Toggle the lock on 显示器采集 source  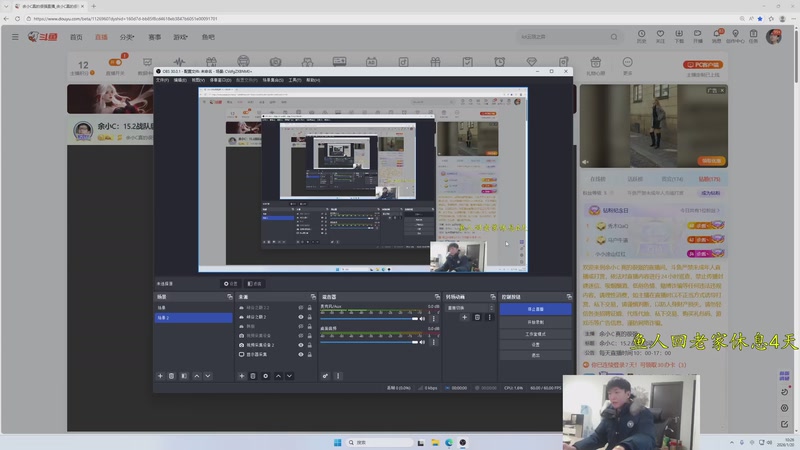310,354
